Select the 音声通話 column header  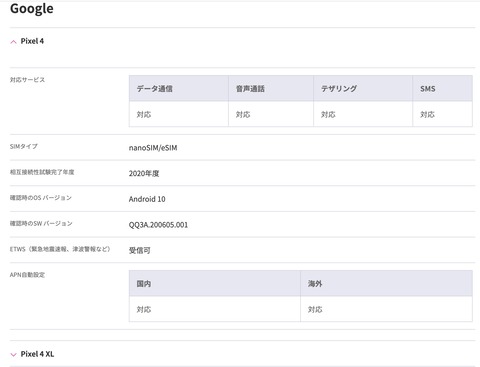(271, 88)
